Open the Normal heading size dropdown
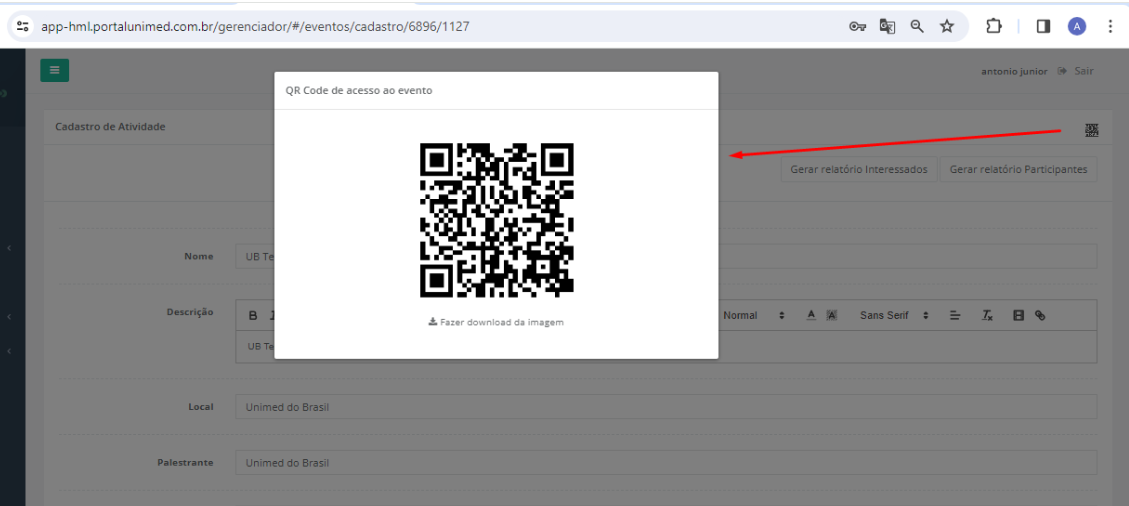The width and height of the screenshot is (1129, 506). [754, 315]
